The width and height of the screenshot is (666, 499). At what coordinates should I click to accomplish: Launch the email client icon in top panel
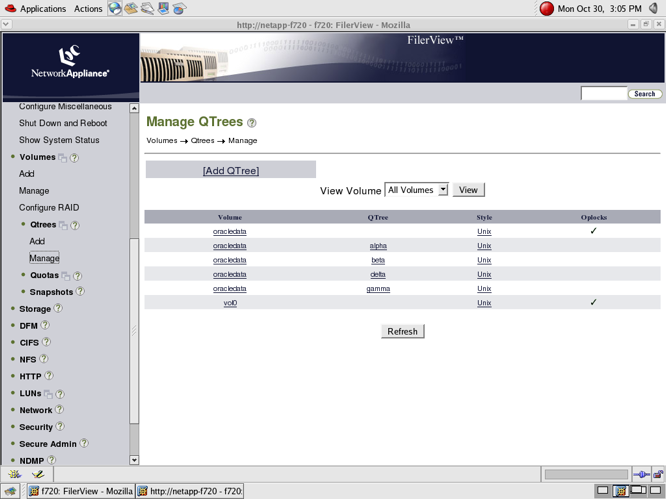131,8
